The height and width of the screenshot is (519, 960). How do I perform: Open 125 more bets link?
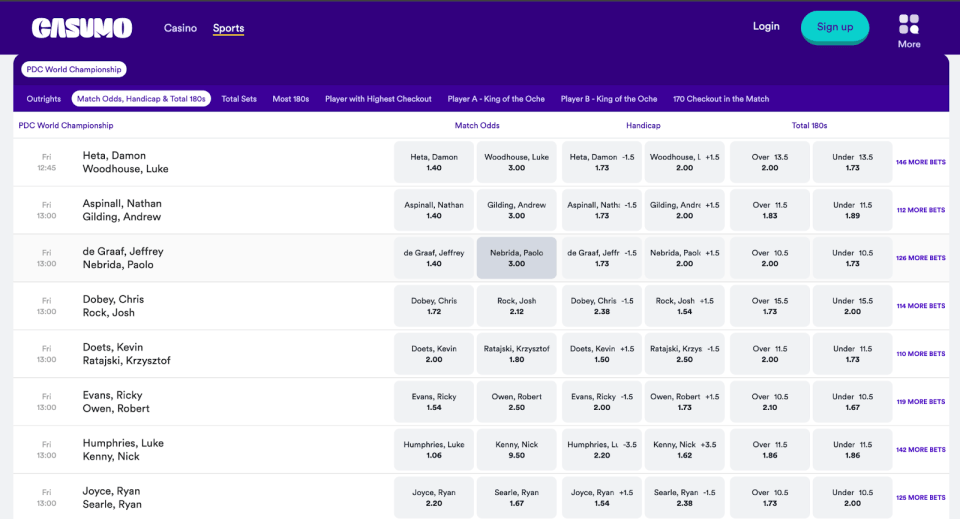pyautogui.click(x=921, y=498)
